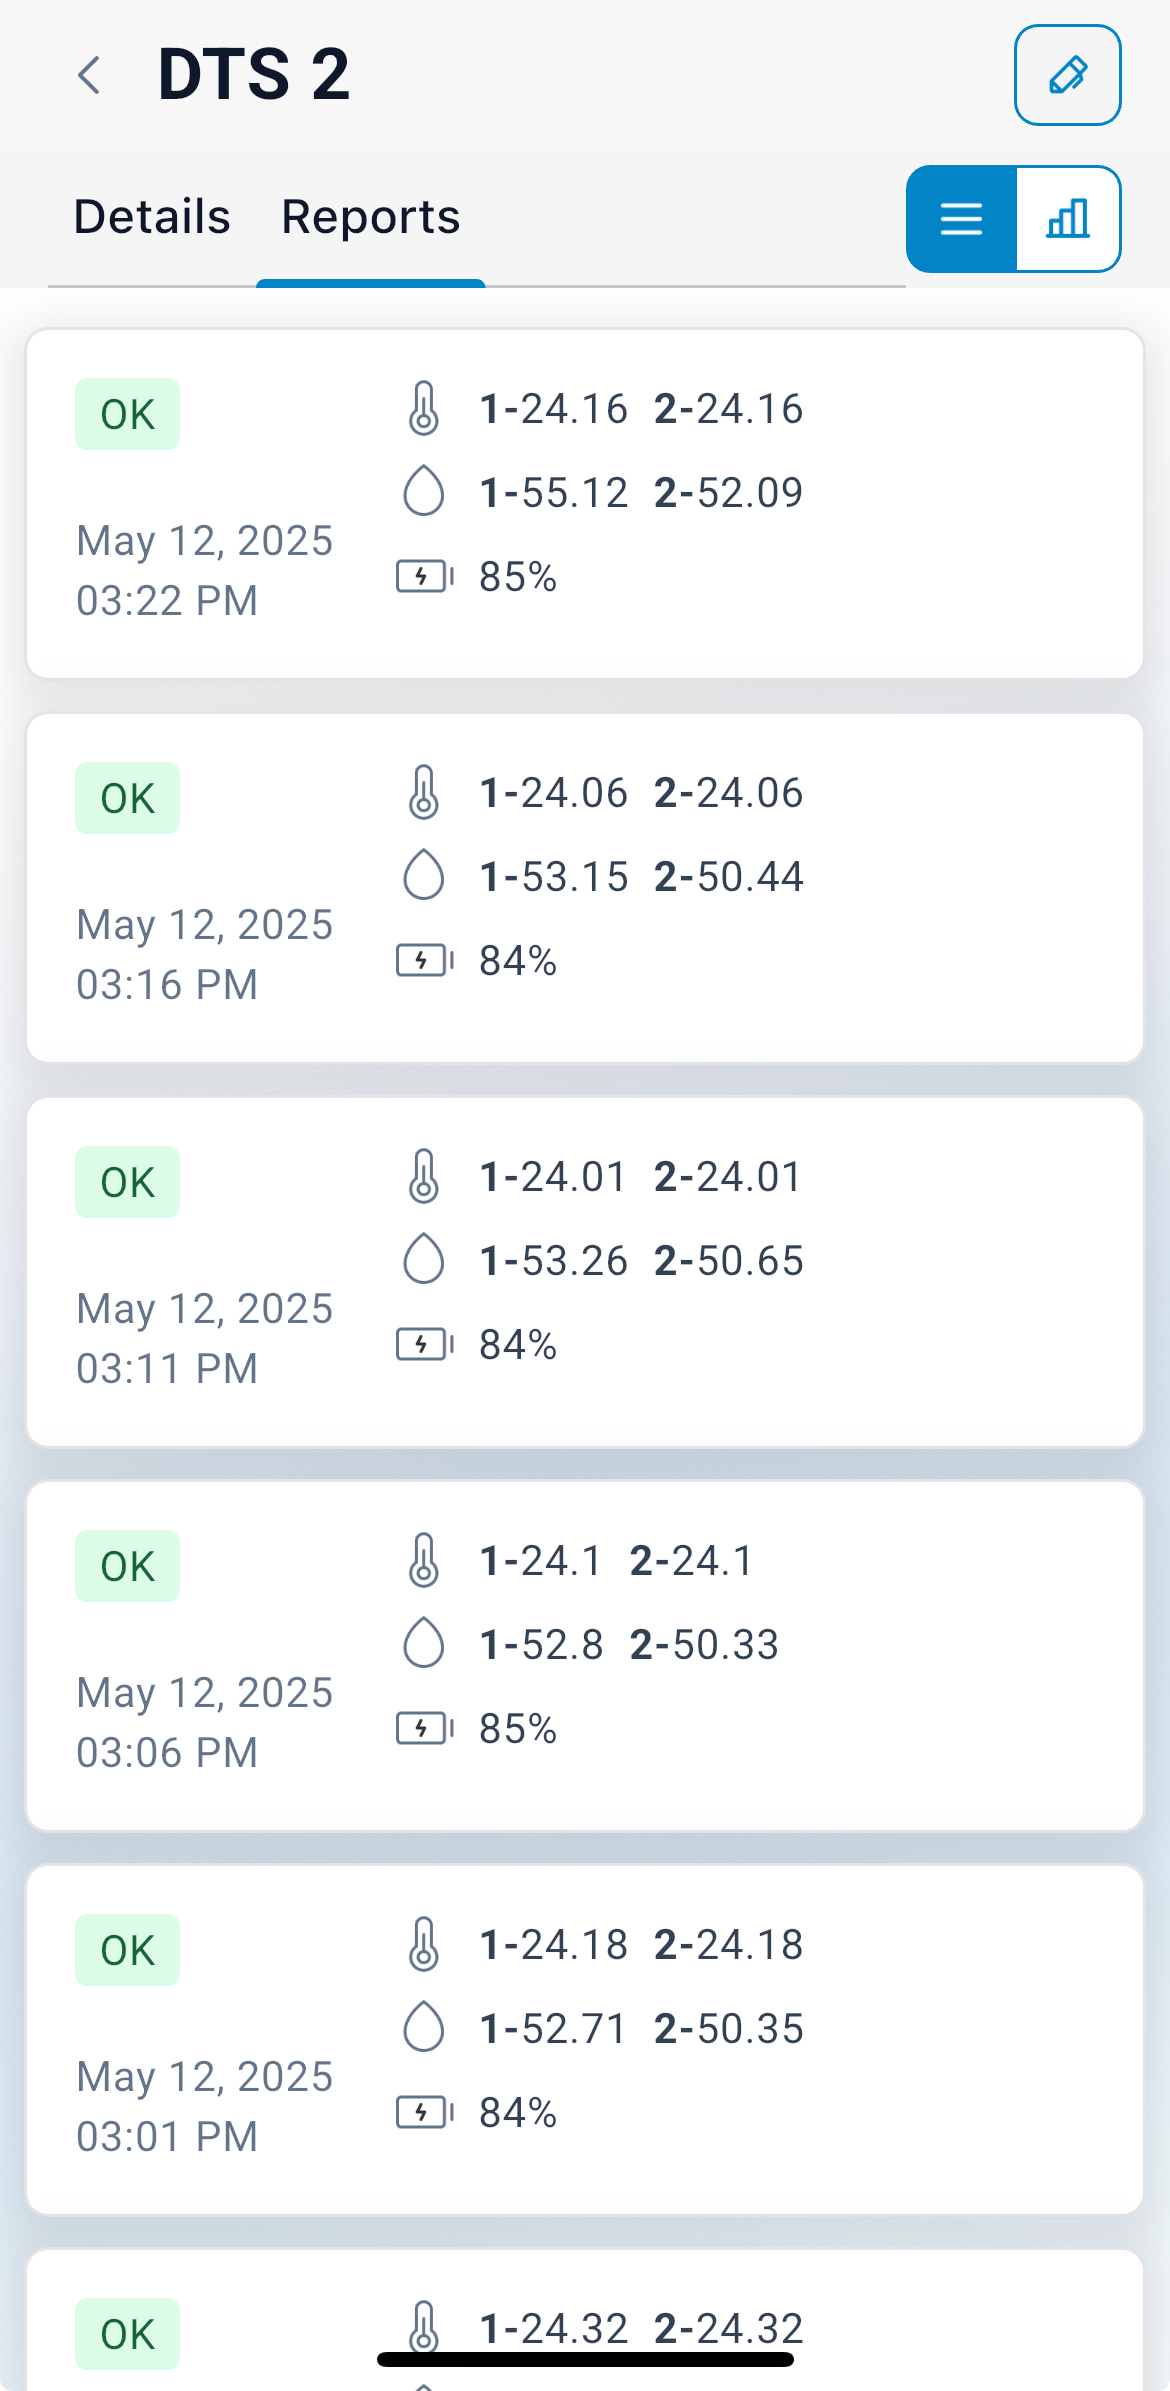The height and width of the screenshot is (2391, 1170).
Task: Switch to chart view toggle
Action: coord(1068,219)
